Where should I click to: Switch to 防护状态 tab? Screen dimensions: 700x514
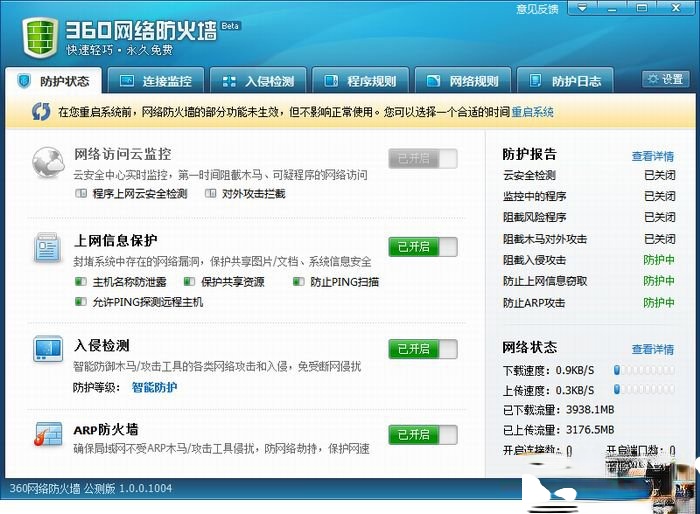[x=54, y=81]
